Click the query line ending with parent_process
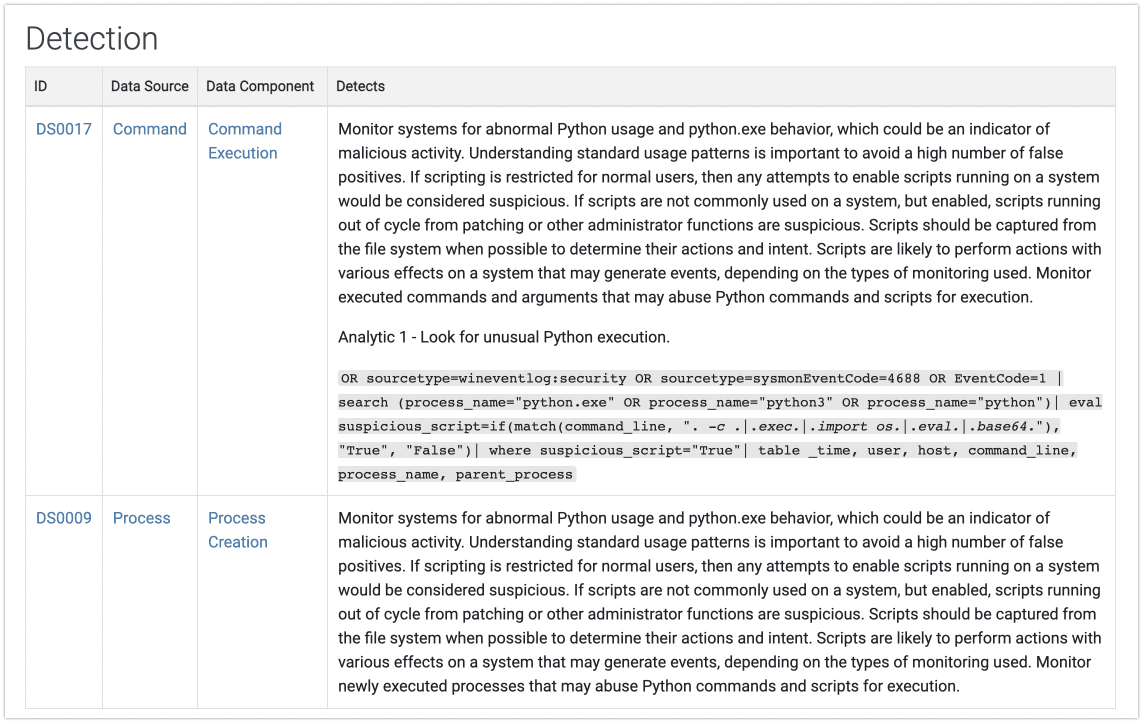This screenshot has height=723, width=1143. 456,475
